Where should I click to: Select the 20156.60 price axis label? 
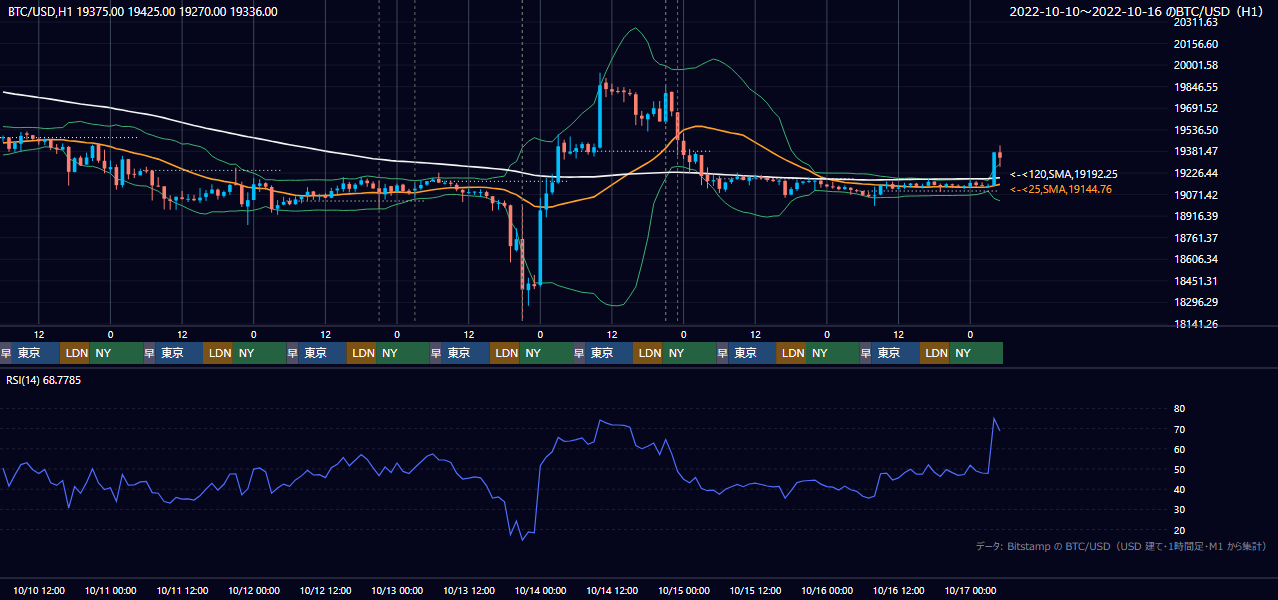1195,44
